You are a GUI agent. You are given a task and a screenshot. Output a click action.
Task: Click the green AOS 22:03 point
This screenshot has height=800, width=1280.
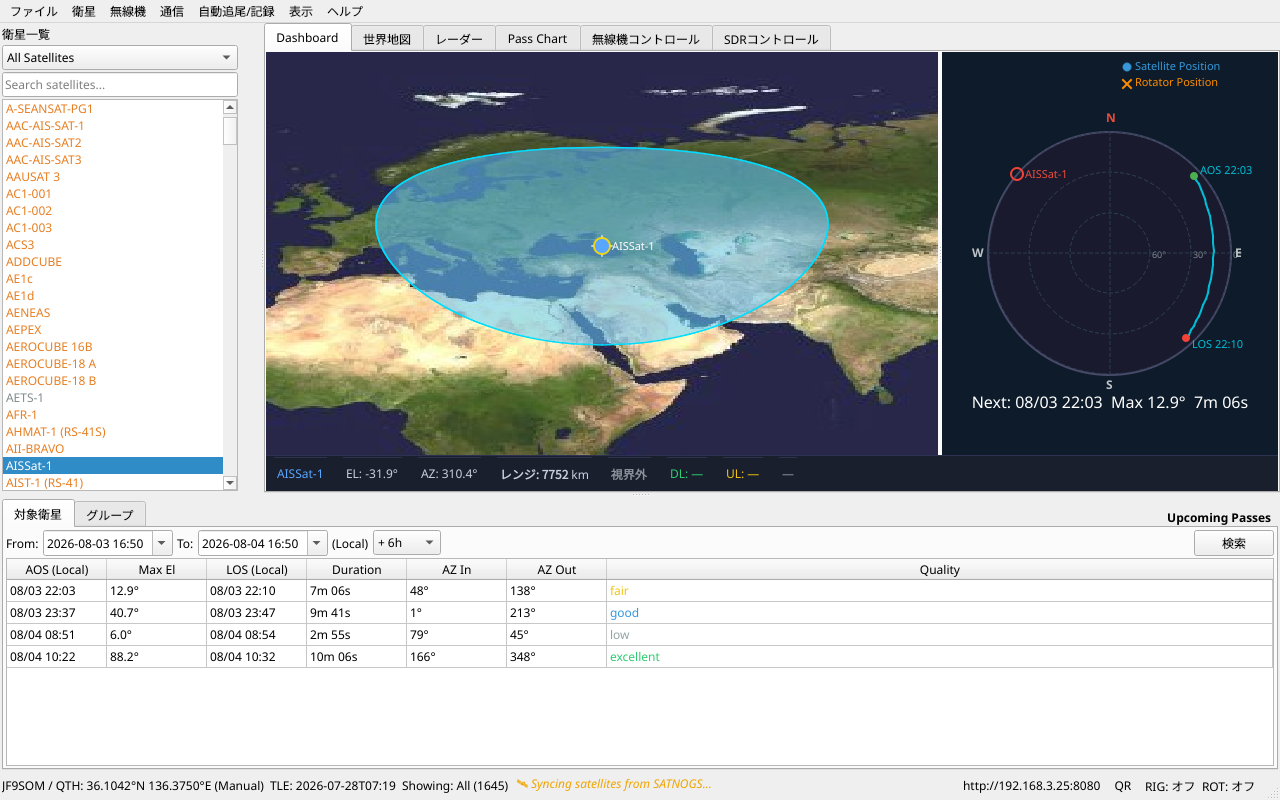pyautogui.click(x=1193, y=176)
